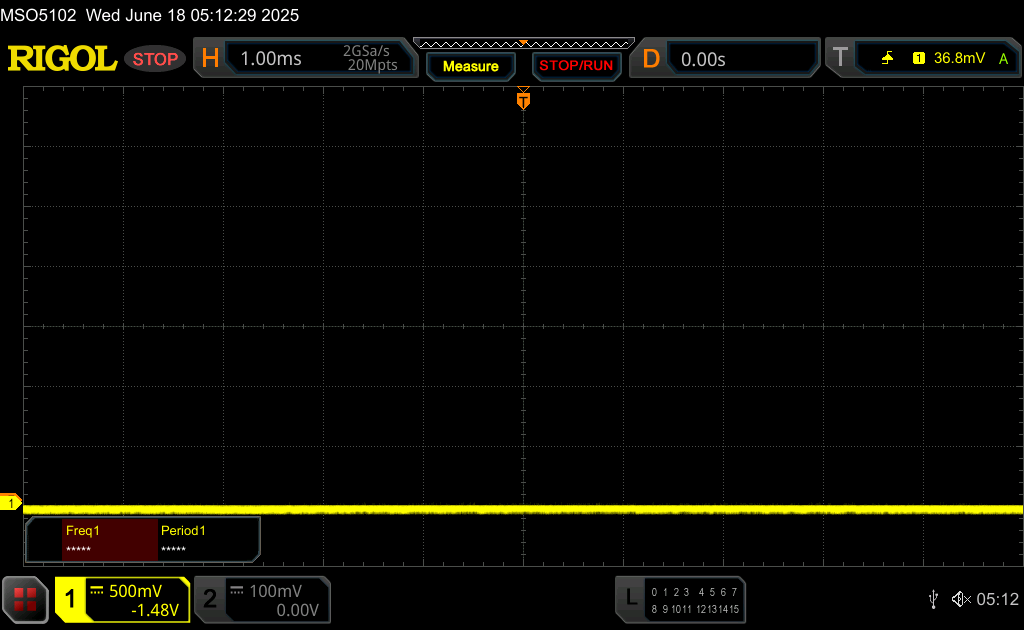Click channel 2 100mV vertical scale
Image resolution: width=1024 pixels, height=630 pixels.
(276, 591)
